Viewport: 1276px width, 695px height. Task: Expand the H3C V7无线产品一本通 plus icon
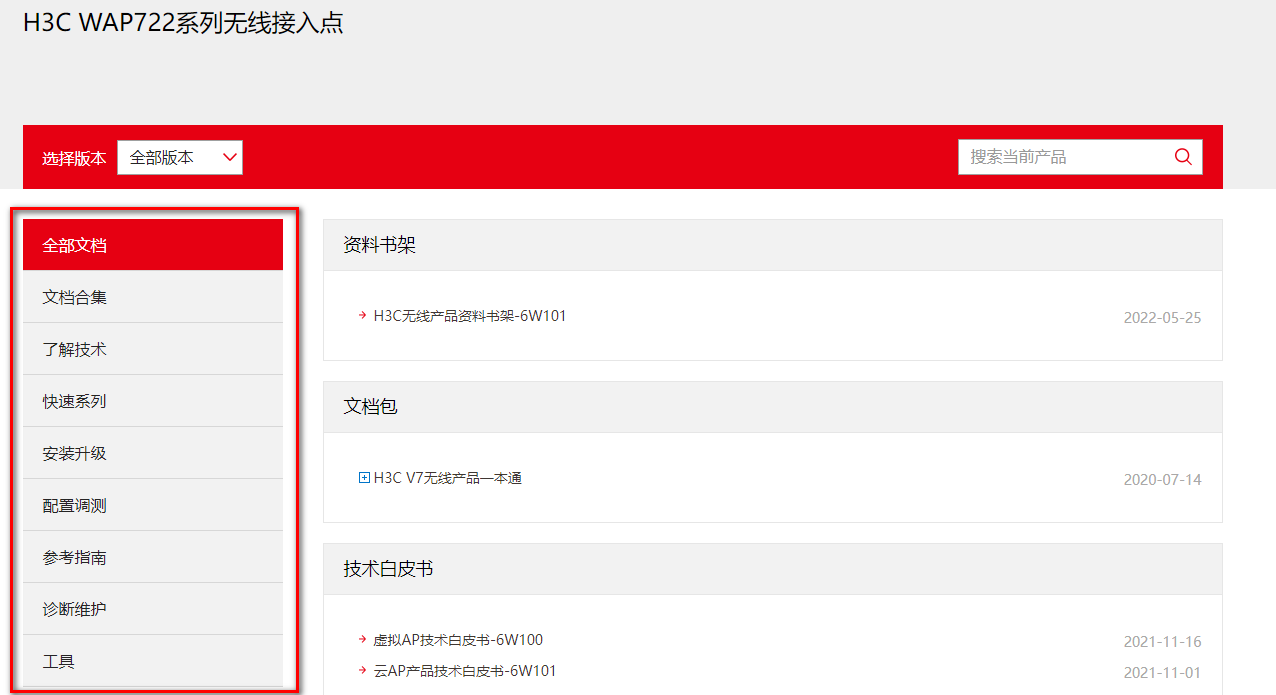tap(364, 478)
